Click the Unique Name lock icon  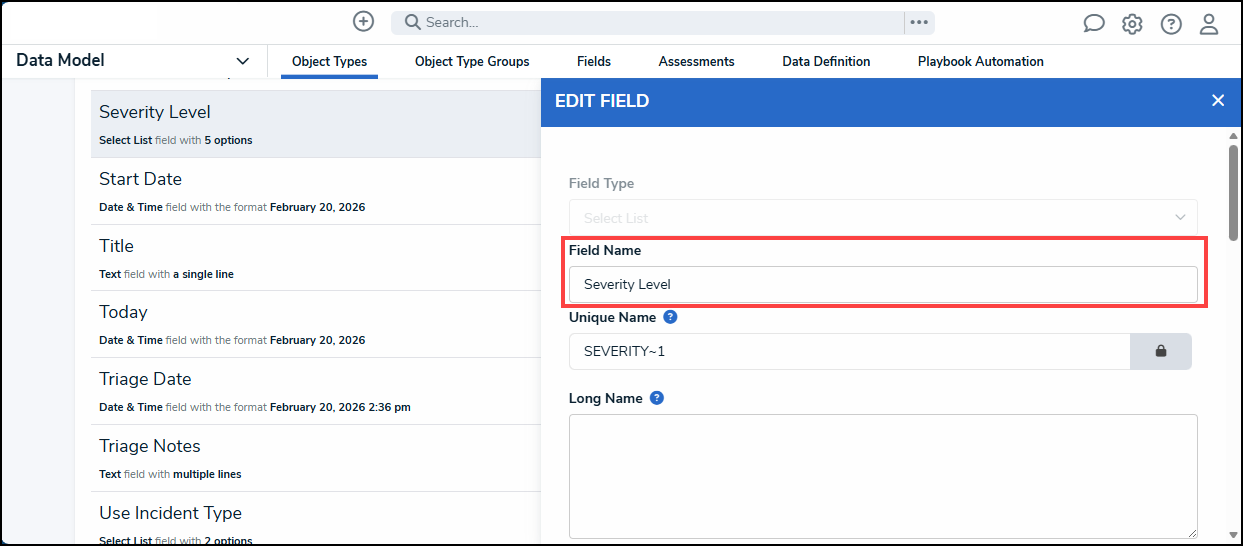coord(1160,351)
